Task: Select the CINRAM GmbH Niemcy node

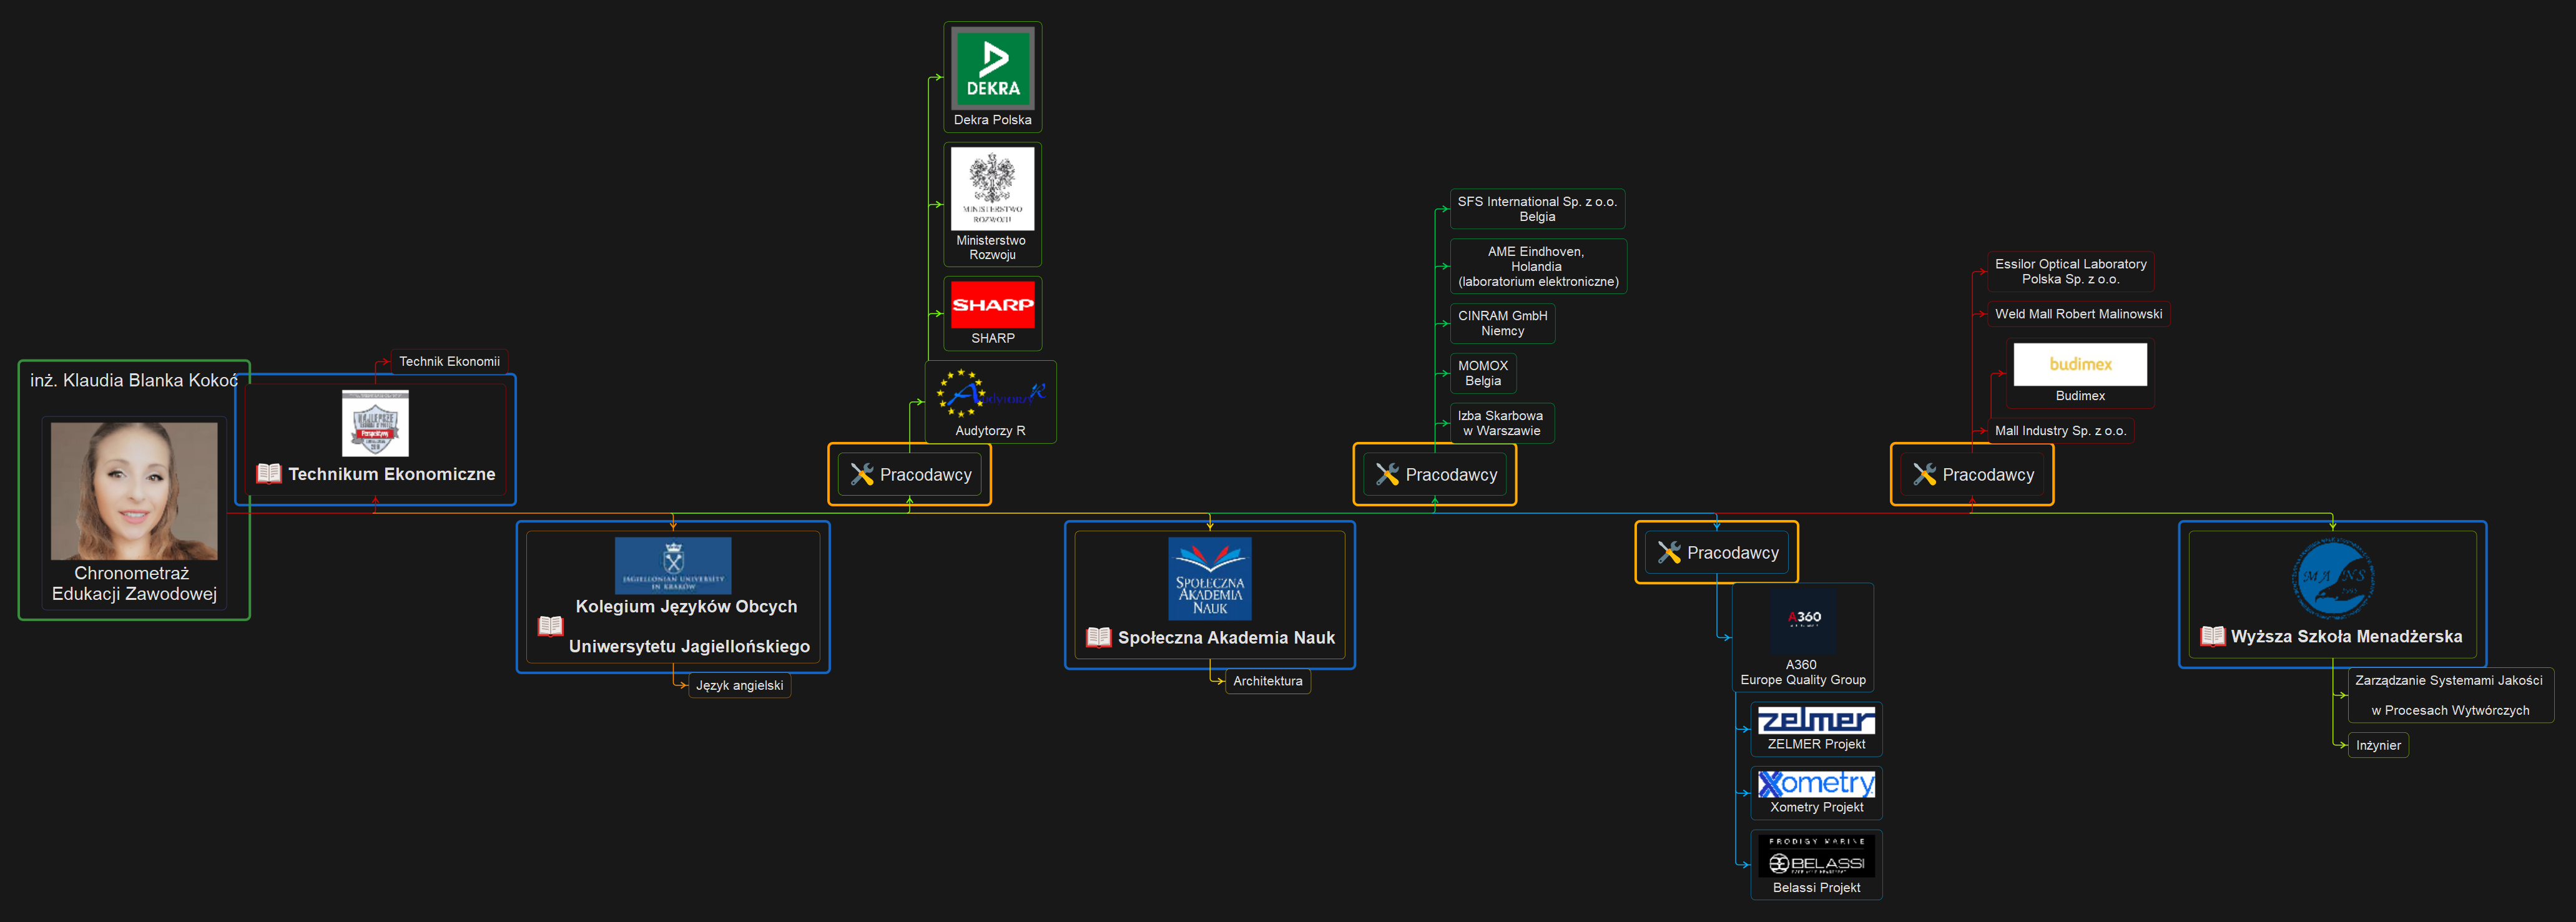Action: [1502, 323]
